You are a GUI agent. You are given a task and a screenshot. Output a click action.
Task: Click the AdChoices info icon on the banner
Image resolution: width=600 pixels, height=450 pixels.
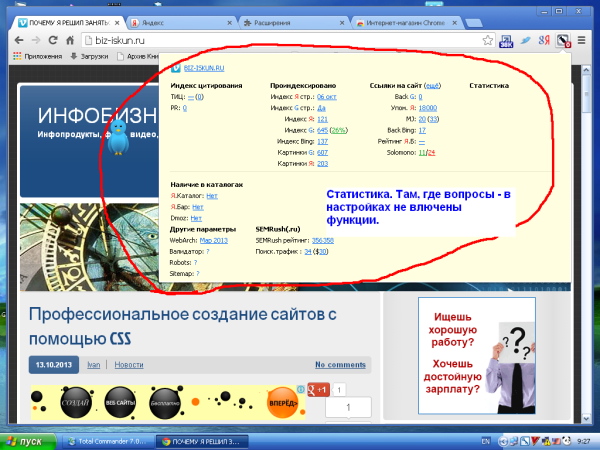coord(301,389)
